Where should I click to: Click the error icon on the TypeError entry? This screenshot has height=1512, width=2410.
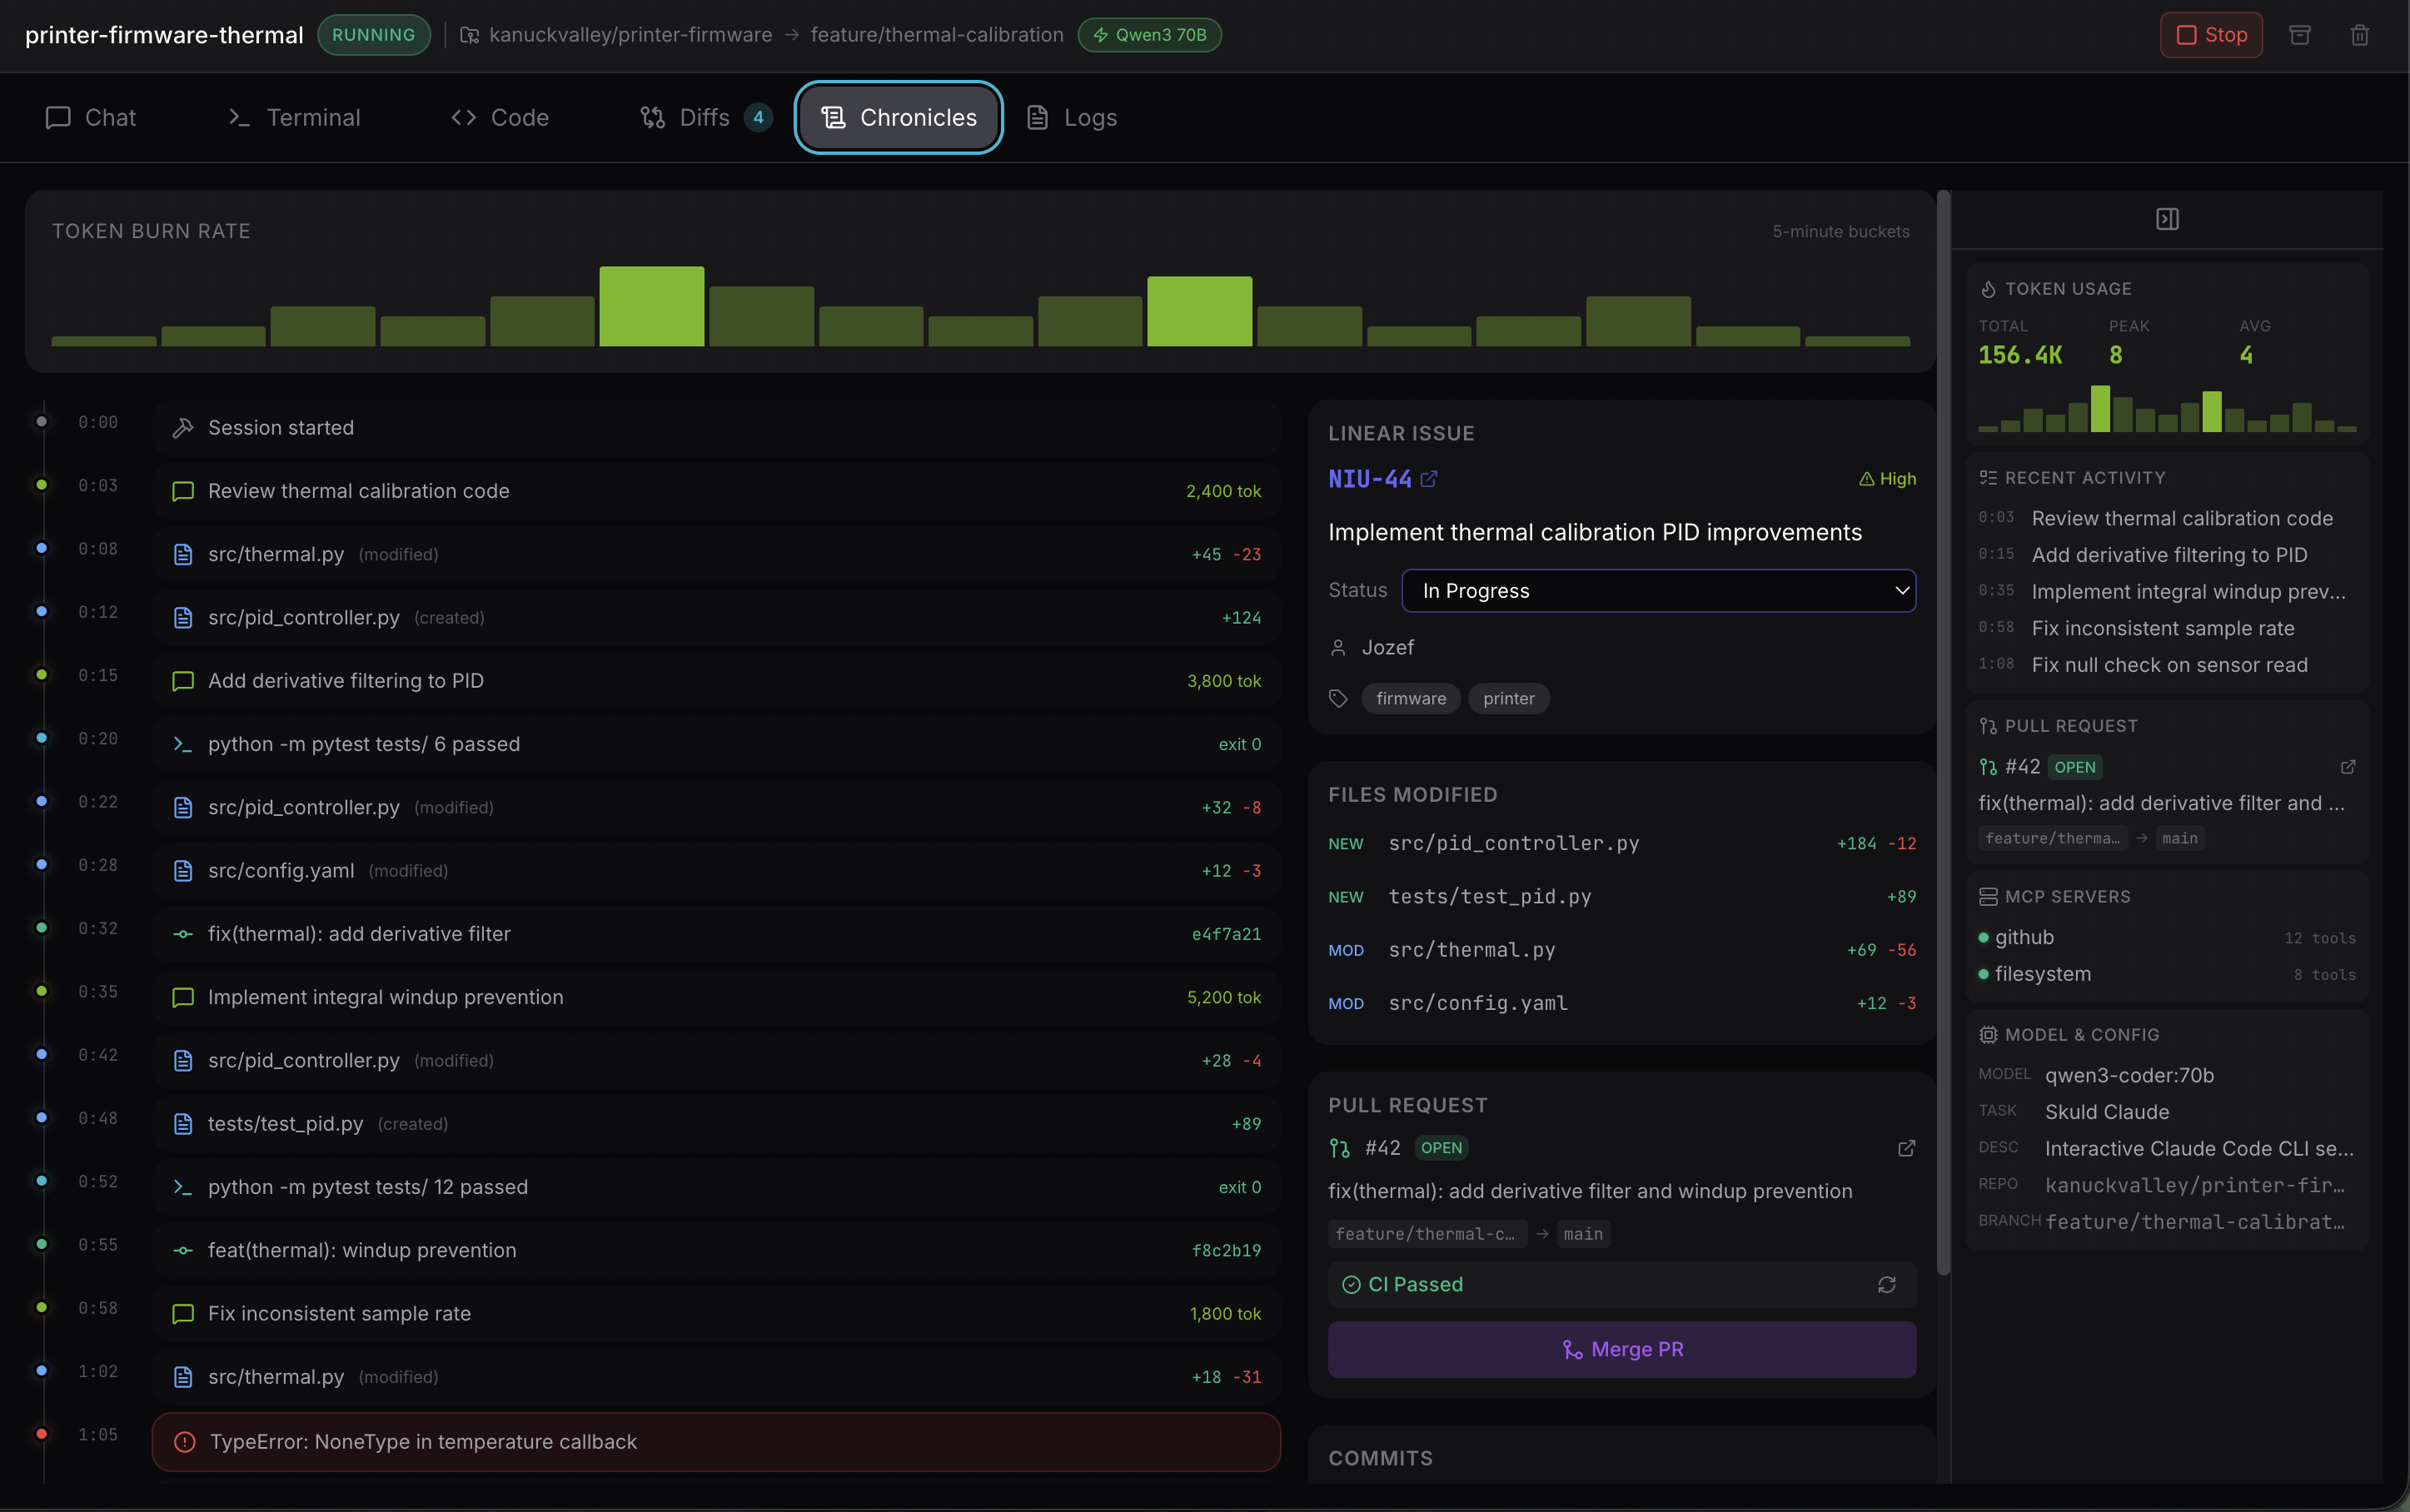point(184,1441)
